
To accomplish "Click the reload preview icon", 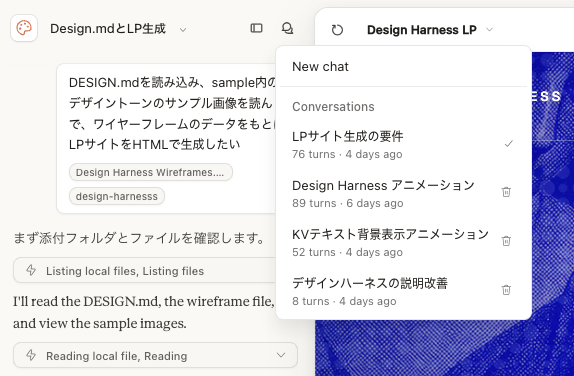I will tap(337, 30).
